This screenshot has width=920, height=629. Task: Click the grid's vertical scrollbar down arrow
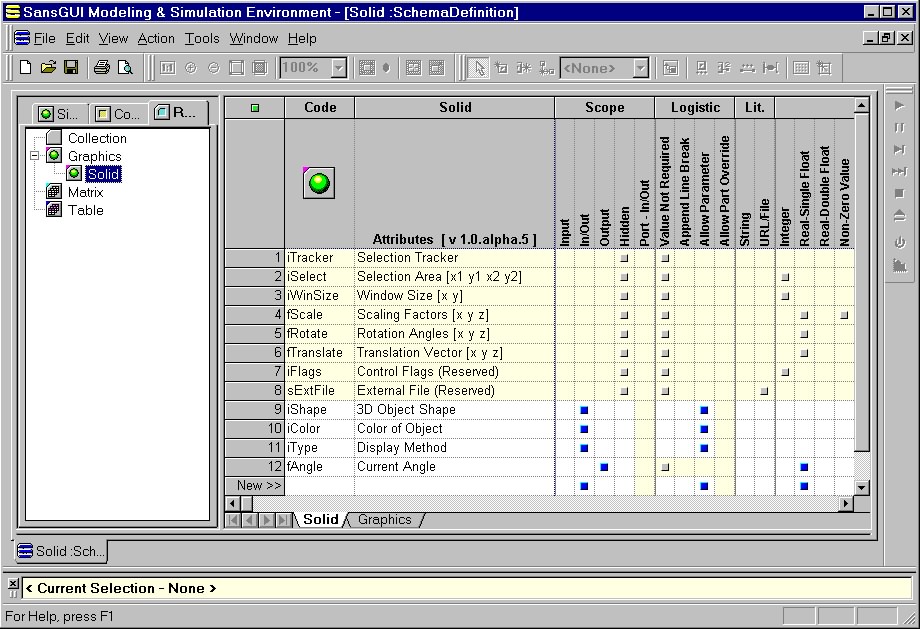pos(862,487)
